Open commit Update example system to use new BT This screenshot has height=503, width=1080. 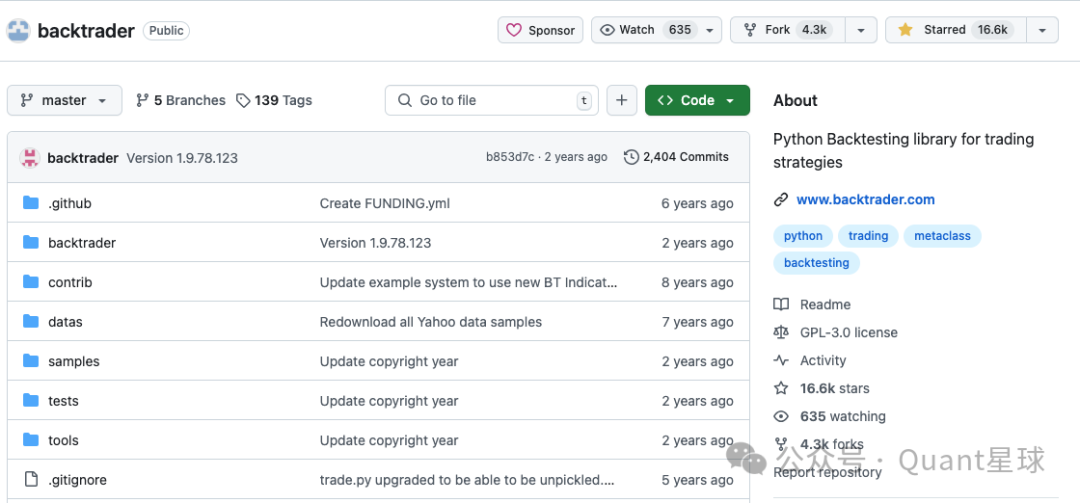point(468,283)
